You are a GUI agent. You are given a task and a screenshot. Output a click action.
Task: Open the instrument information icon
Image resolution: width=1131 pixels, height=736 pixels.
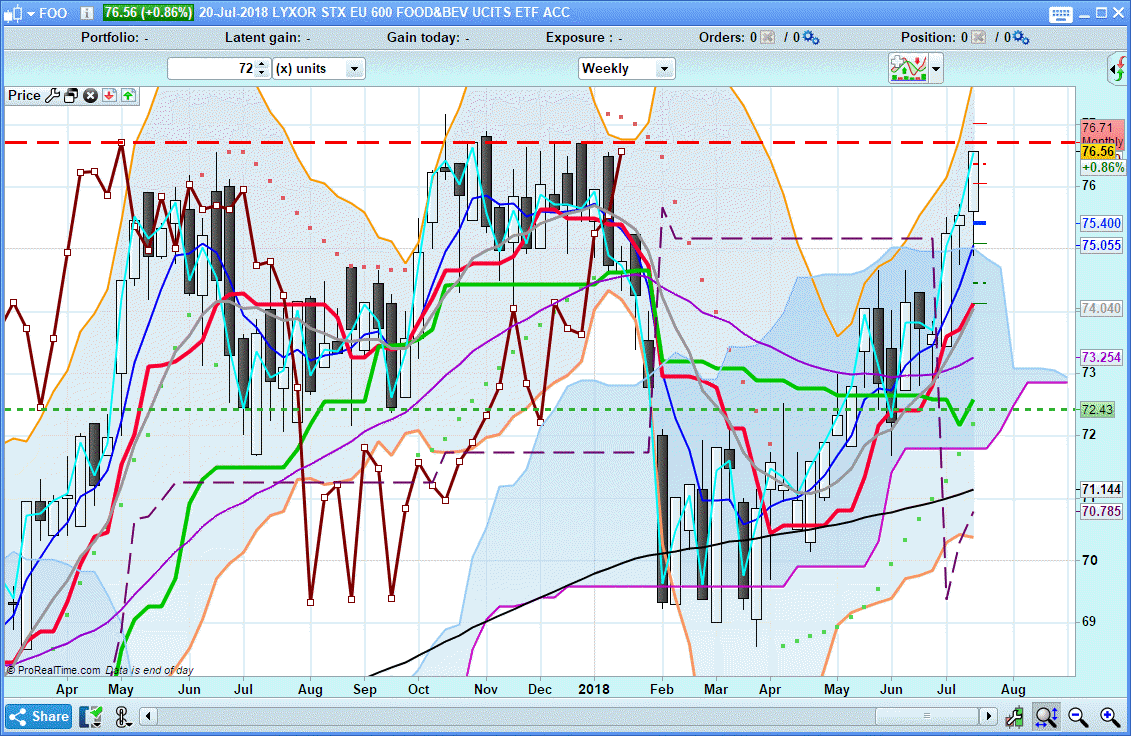[x=86, y=13]
